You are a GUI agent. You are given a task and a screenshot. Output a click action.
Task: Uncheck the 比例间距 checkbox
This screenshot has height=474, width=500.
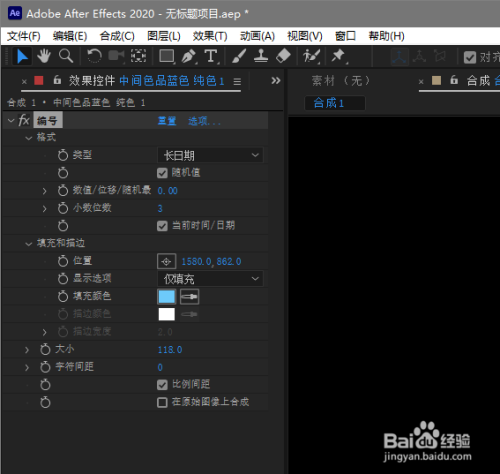pyautogui.click(x=162, y=385)
